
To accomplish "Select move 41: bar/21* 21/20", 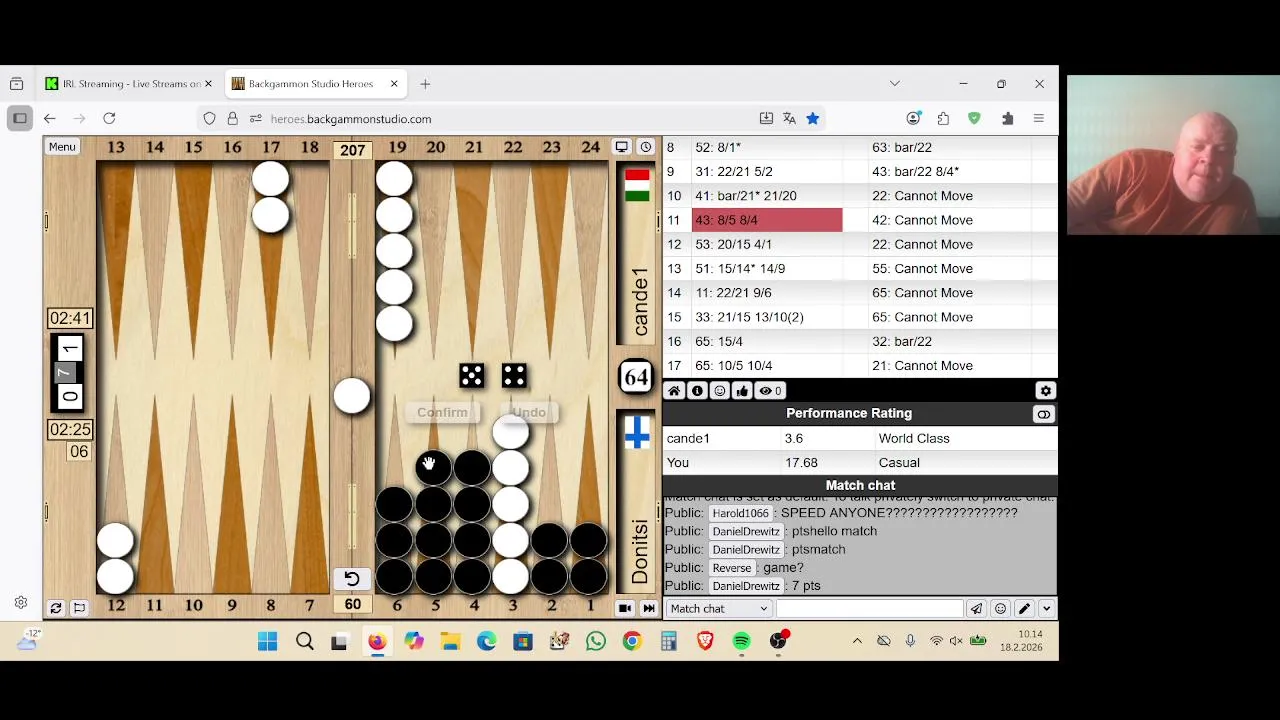I will 767,196.
